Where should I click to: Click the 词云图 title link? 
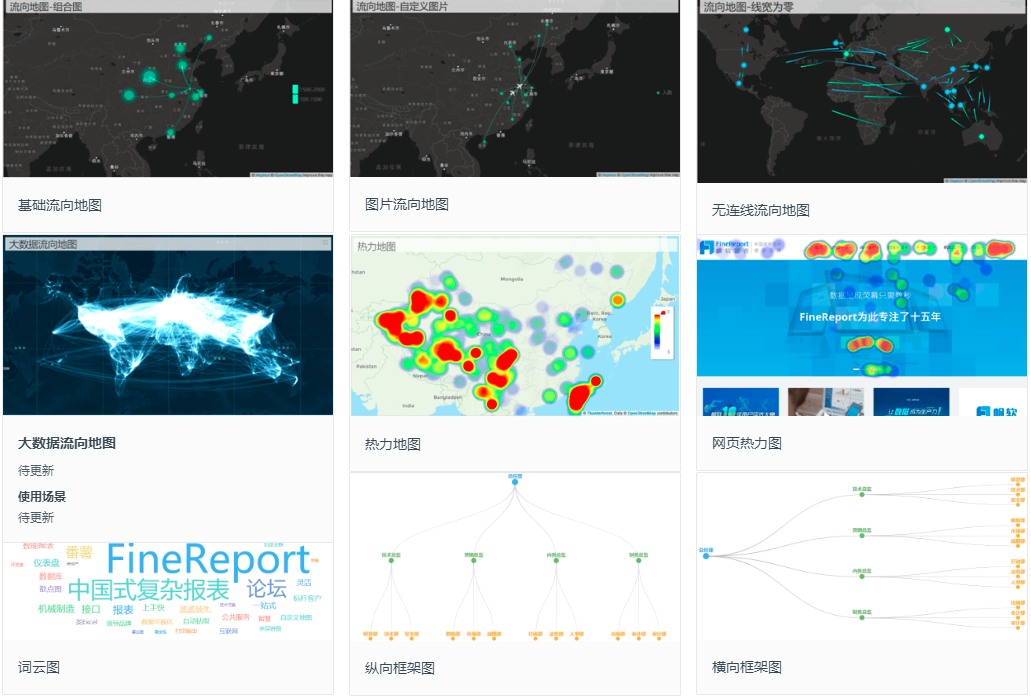pos(39,667)
